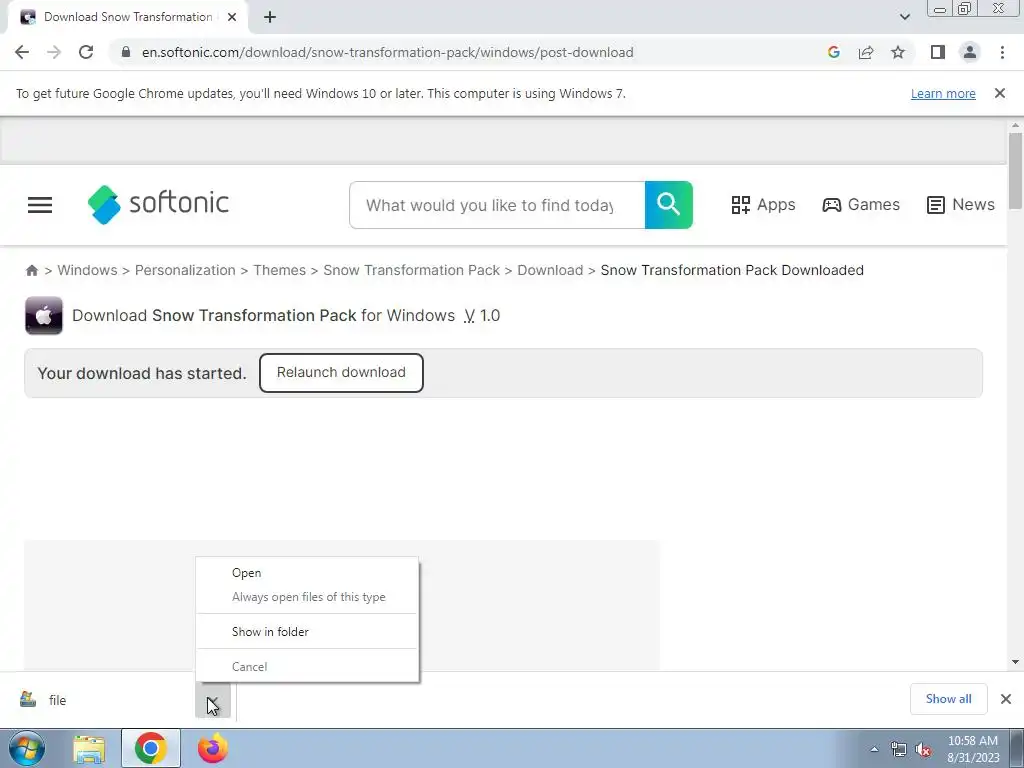The image size is (1024, 768).
Task: Open the Chrome side panel
Action: [x=938, y=52]
